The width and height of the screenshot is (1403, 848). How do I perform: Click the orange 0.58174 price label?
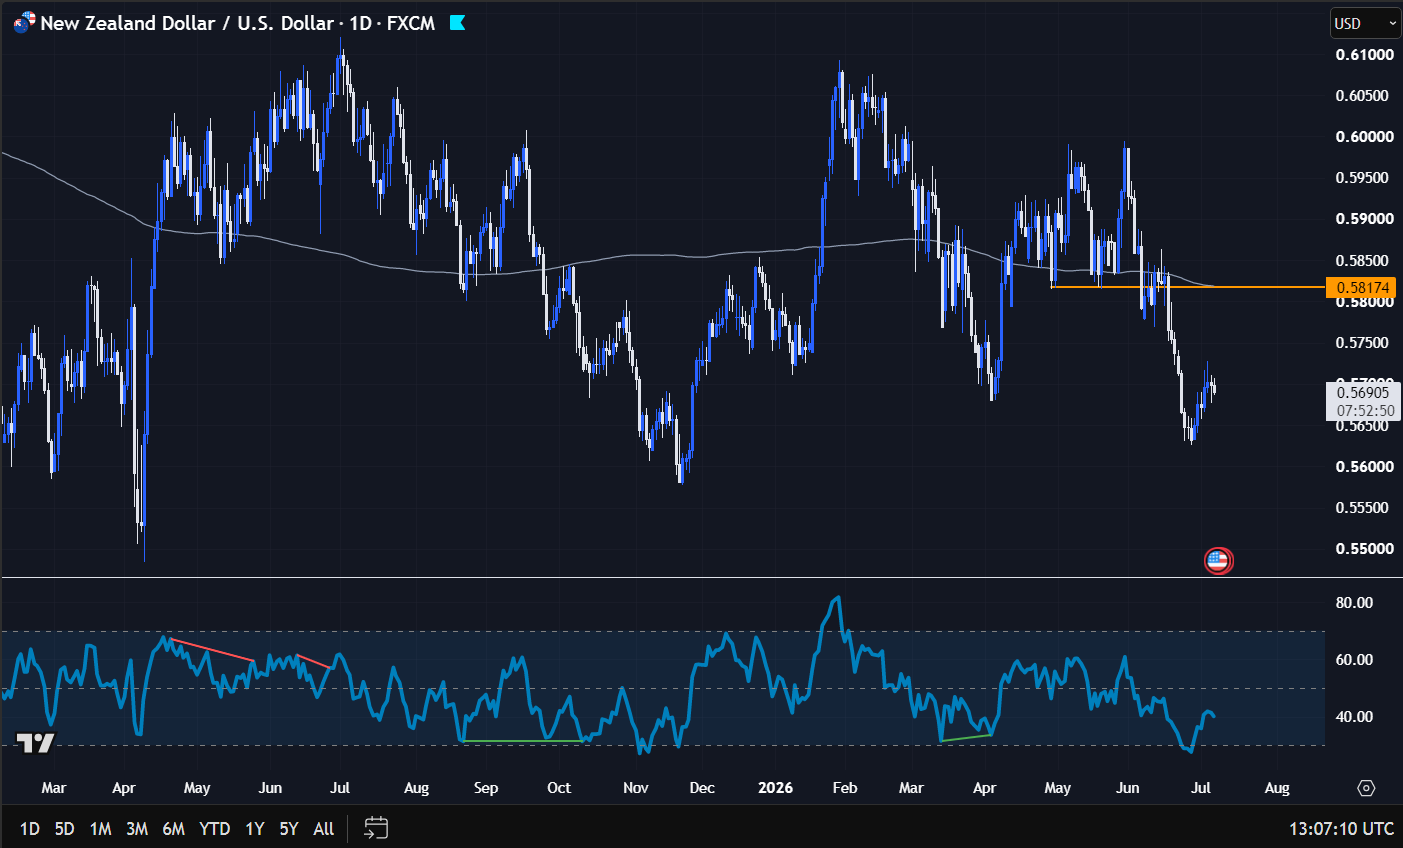tap(1362, 287)
